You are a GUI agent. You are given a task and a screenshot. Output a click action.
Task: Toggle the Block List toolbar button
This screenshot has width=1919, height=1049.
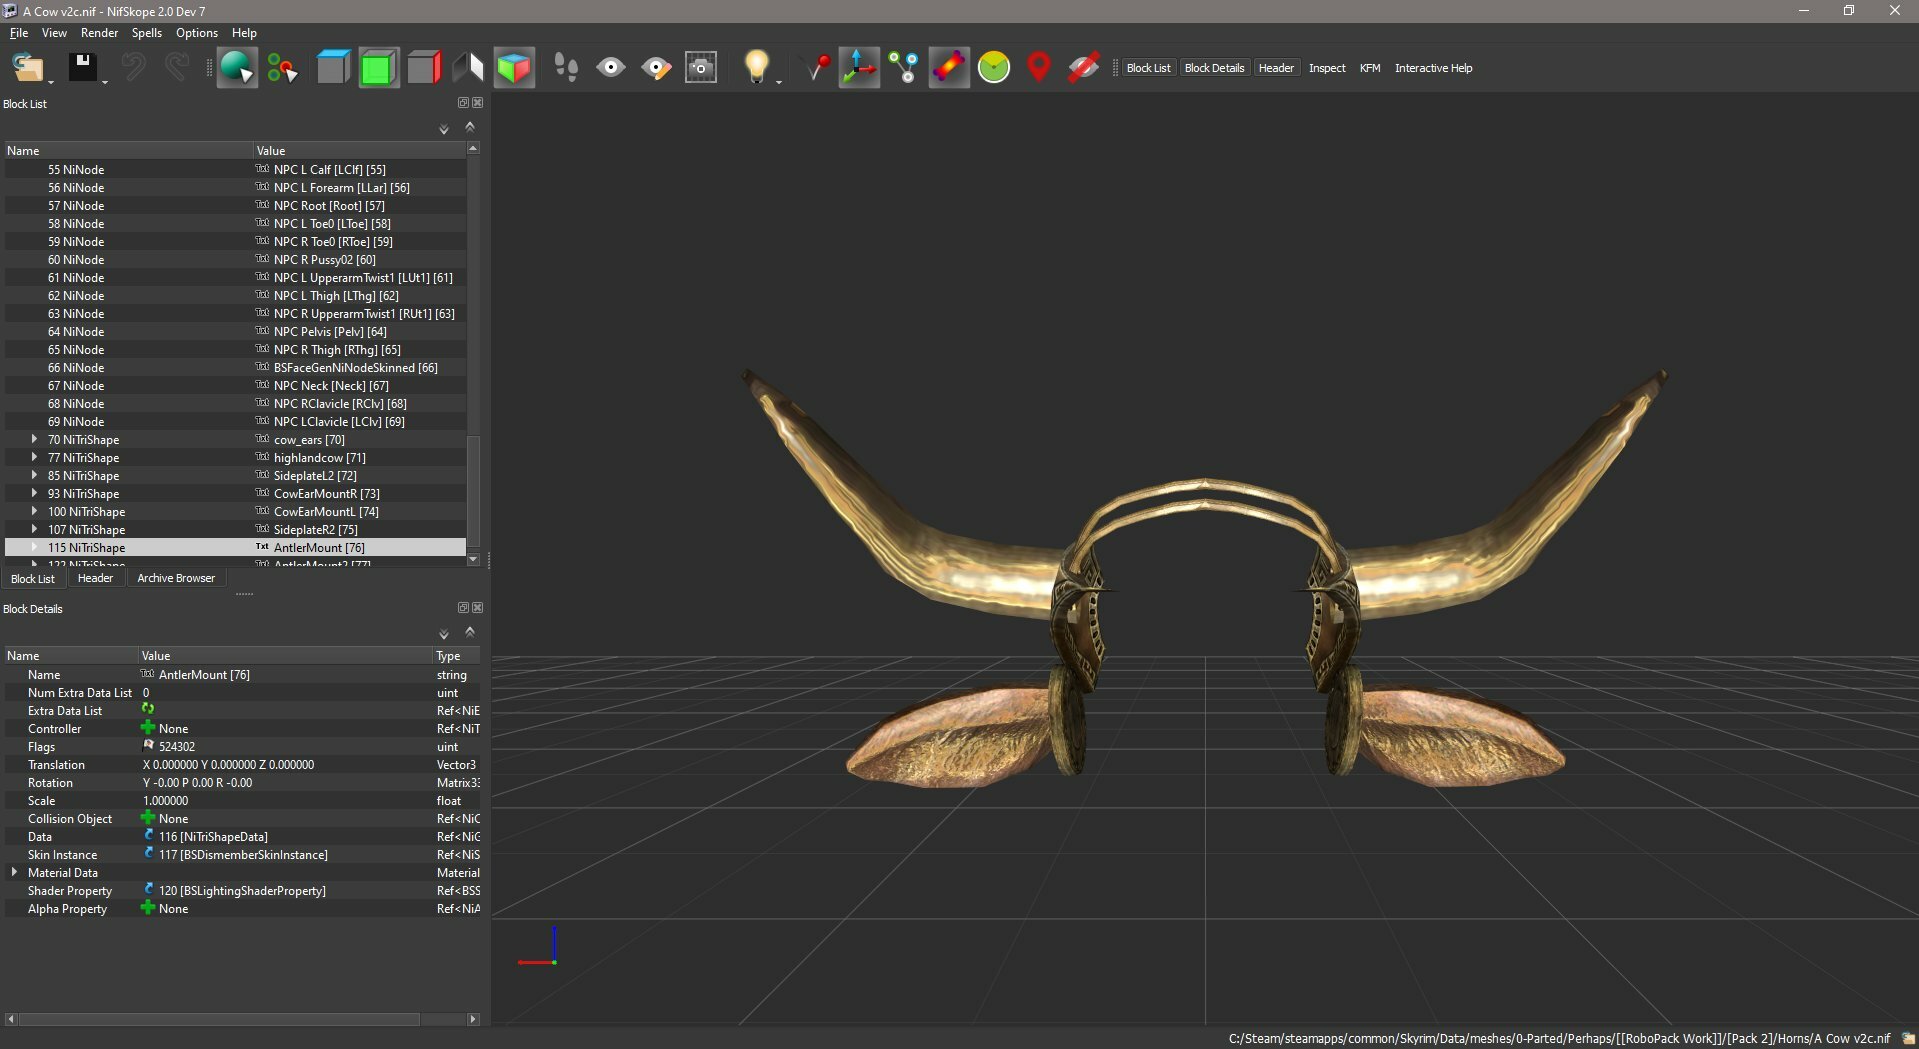coord(1148,68)
